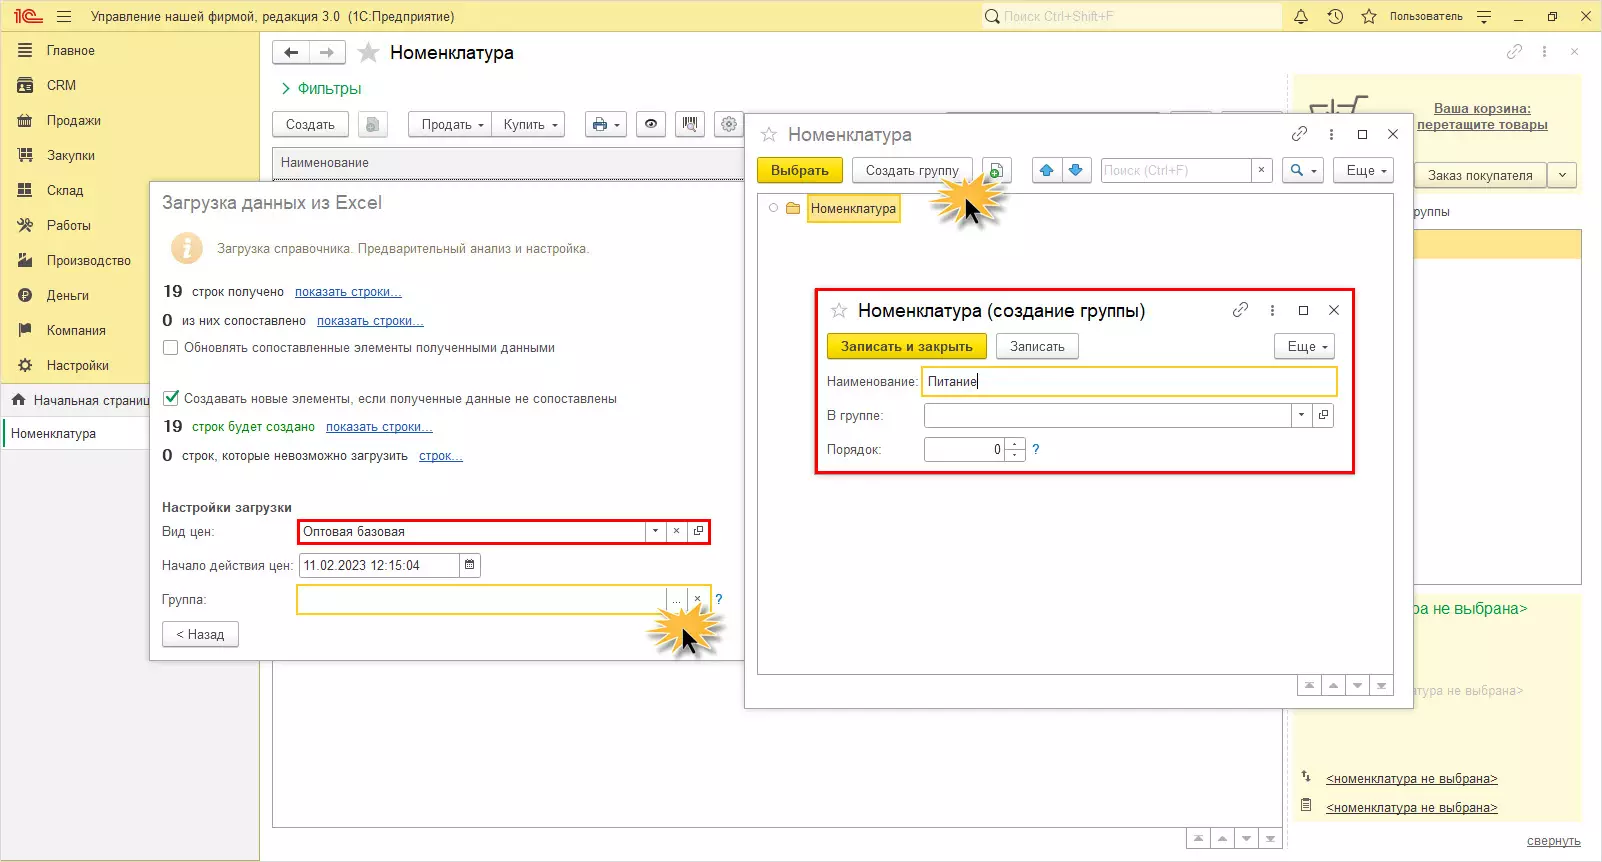Expand the Вид цен dropdown list

655,531
